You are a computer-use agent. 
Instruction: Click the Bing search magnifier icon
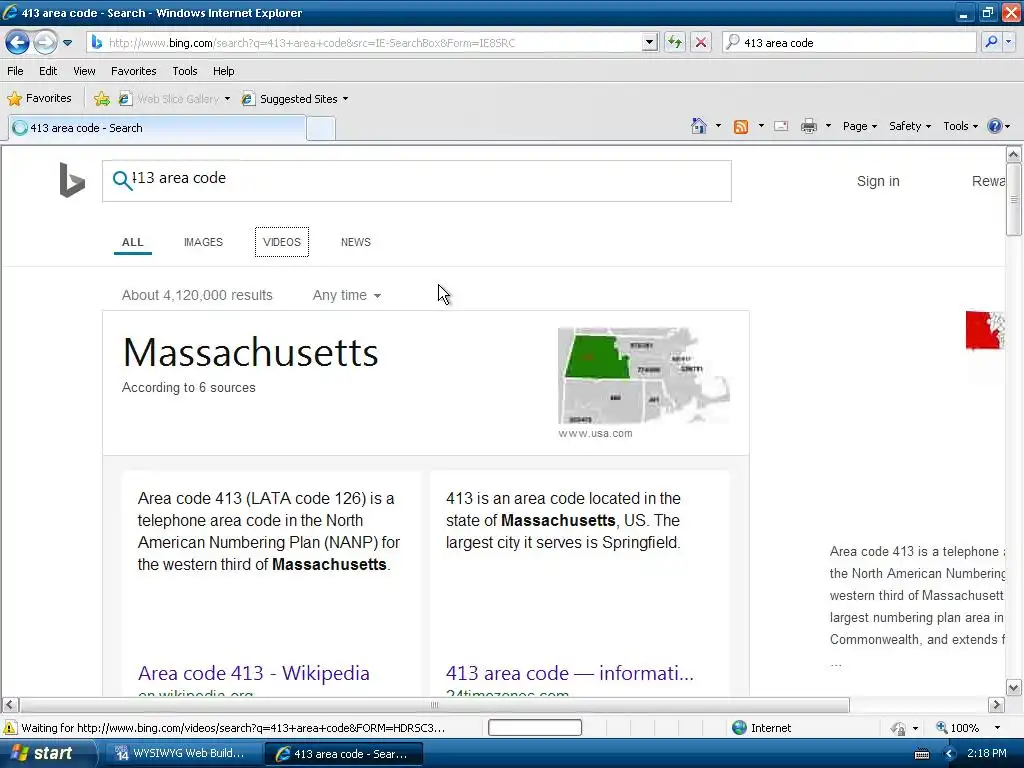121,180
